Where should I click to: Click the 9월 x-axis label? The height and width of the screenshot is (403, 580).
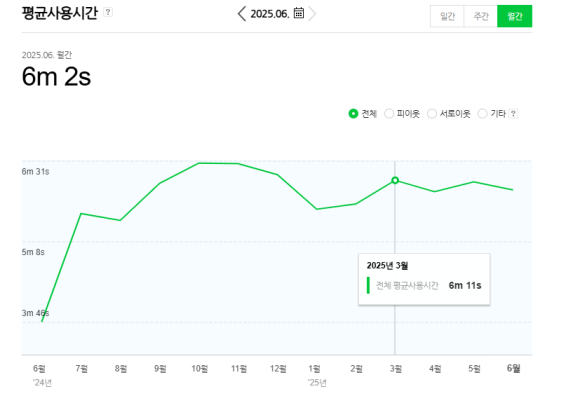pos(160,369)
